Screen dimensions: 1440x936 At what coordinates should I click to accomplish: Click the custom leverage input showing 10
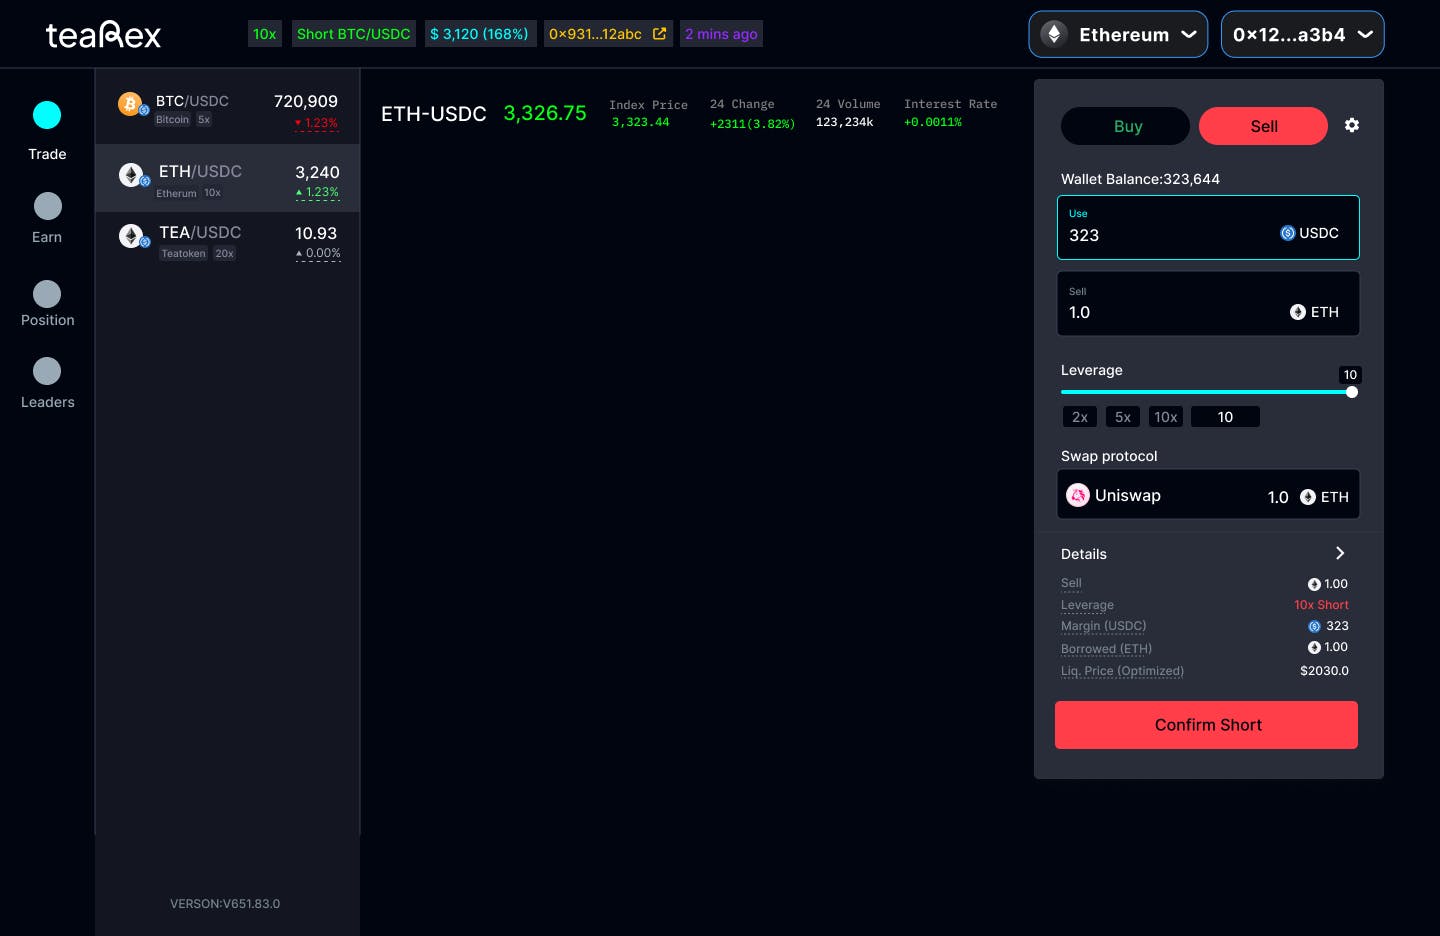pos(1225,417)
